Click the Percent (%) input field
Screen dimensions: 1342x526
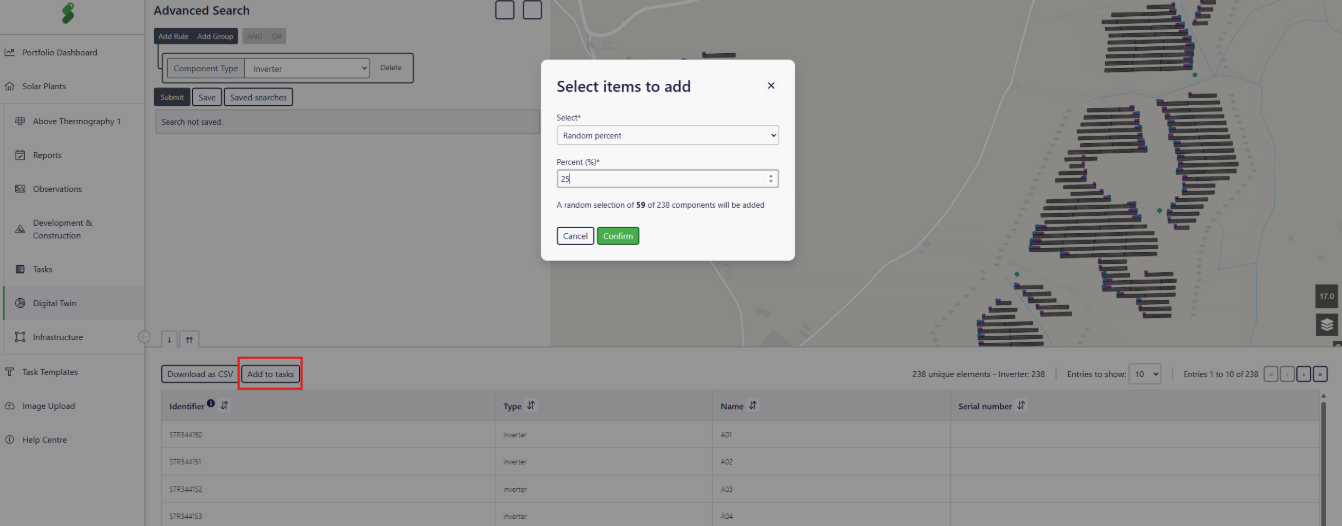pyautogui.click(x=660, y=179)
